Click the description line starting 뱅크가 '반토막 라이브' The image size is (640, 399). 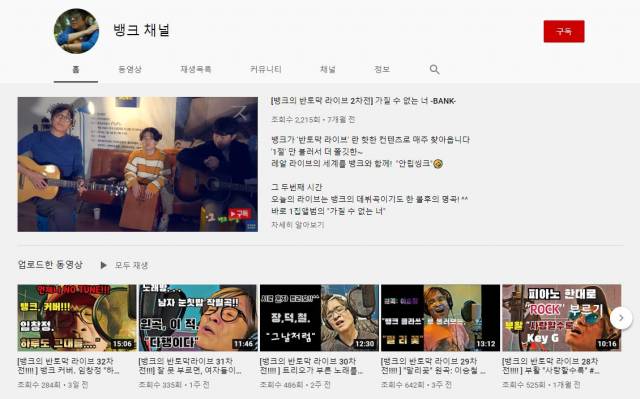[371, 140]
